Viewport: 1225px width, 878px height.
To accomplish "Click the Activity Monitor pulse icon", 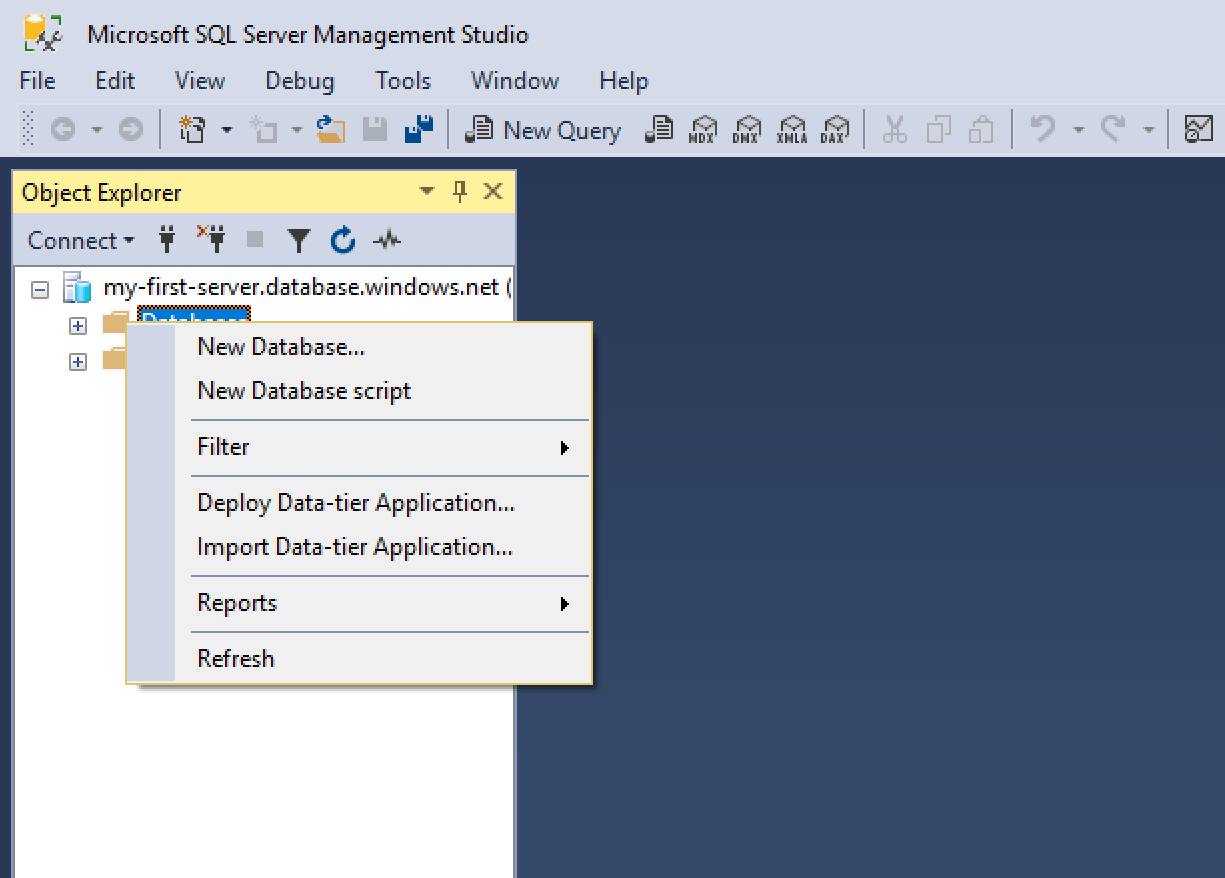I will tap(387, 240).
